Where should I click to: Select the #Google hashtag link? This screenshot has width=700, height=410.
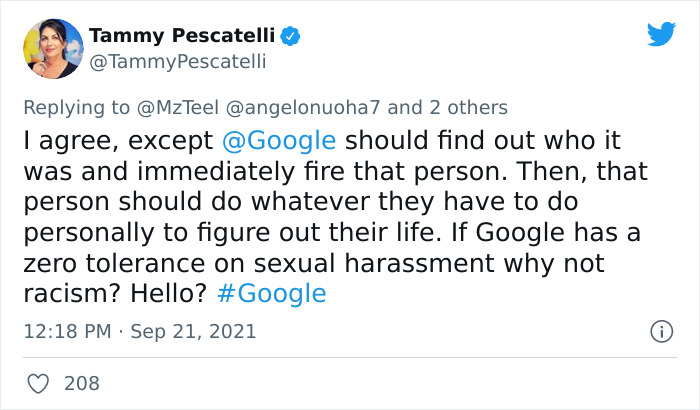click(x=271, y=293)
